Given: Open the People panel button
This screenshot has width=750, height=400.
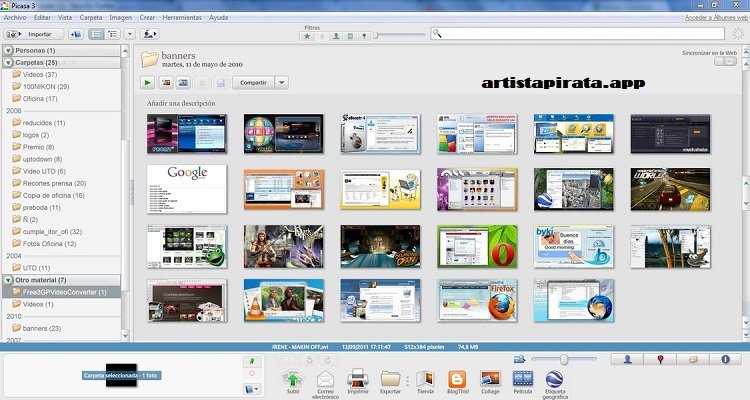Looking at the screenshot, I should [628, 359].
